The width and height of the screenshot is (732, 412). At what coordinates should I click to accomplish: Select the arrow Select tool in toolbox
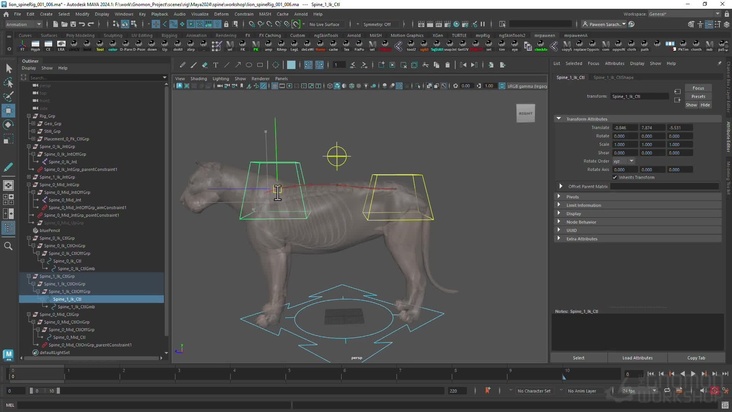[9, 68]
